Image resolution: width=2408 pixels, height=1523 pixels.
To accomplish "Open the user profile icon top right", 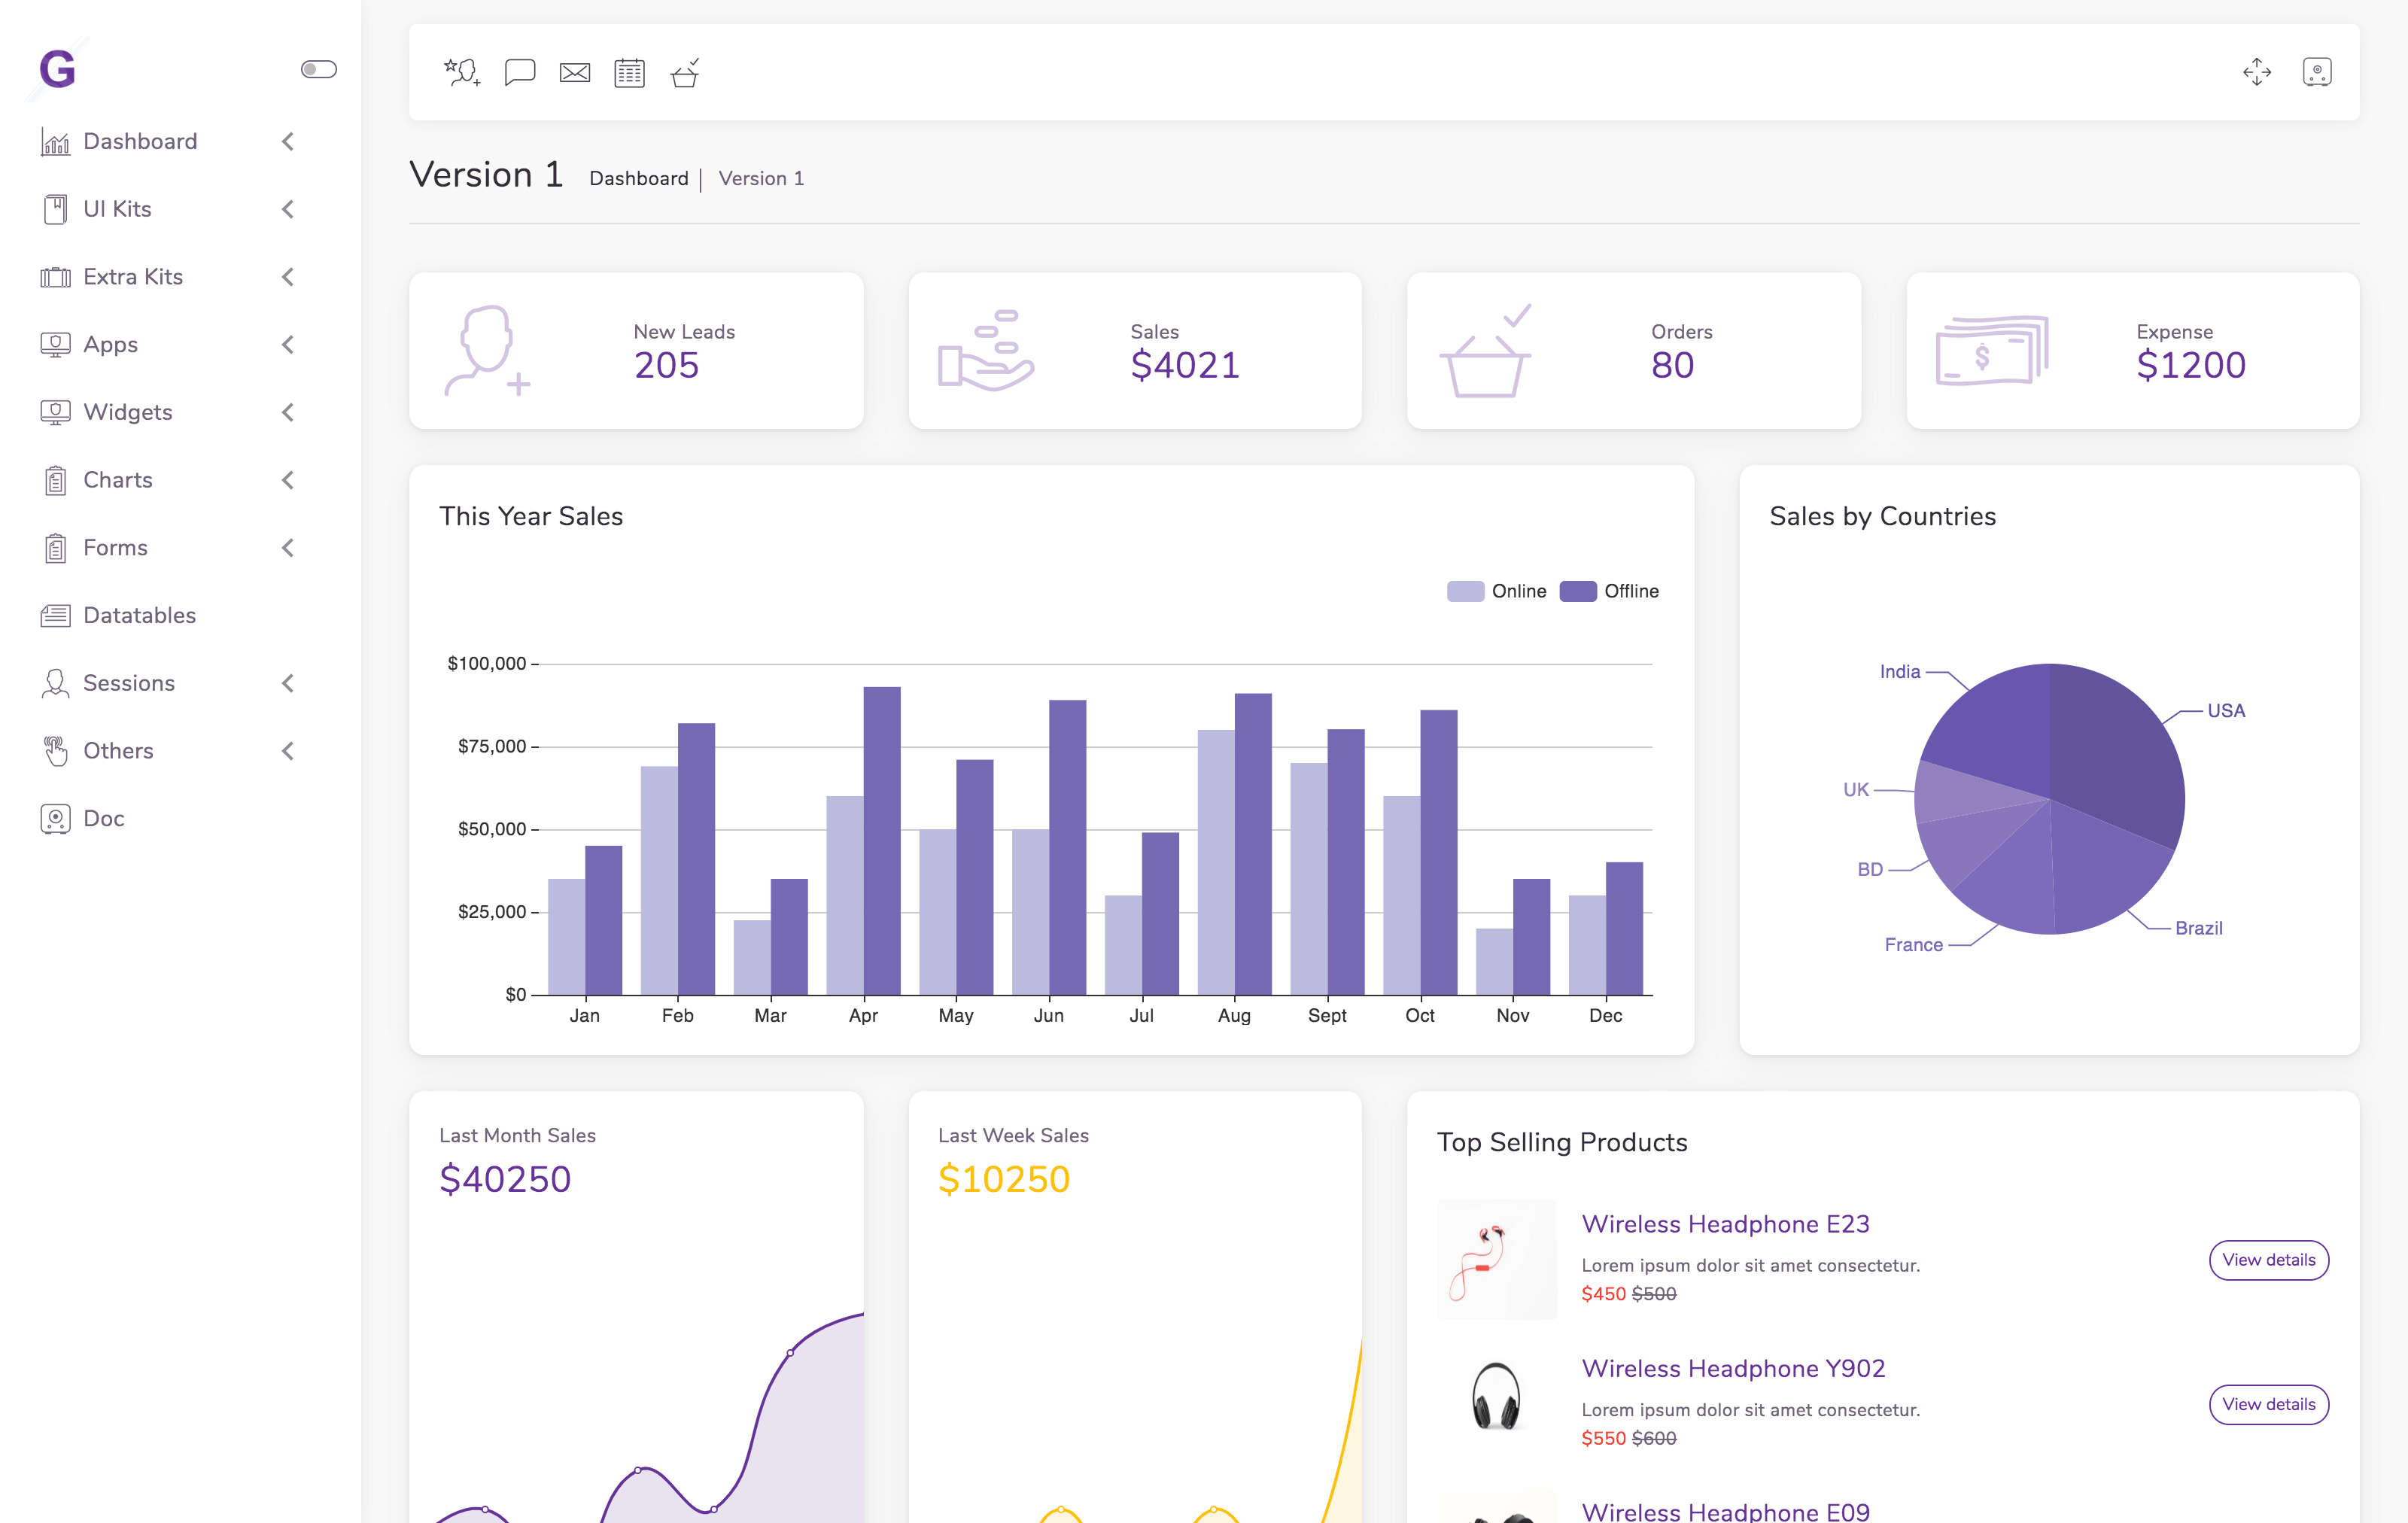I will [x=2316, y=72].
